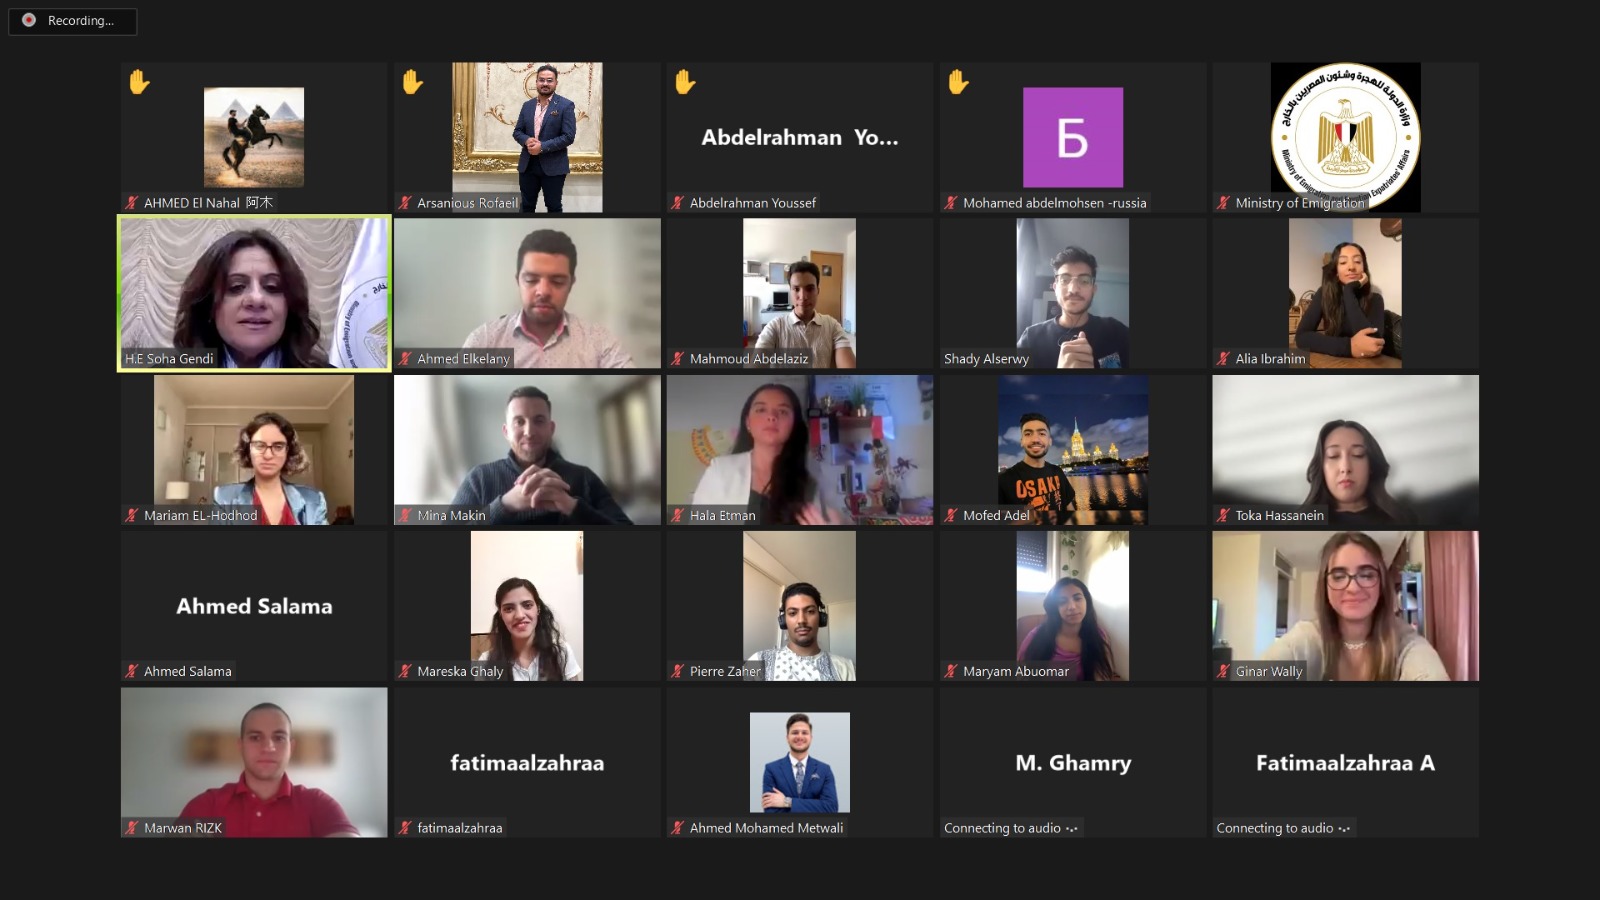Click the Ahmed Salama name placeholder tile
Screen dimensions: 1600x900
click(x=254, y=606)
